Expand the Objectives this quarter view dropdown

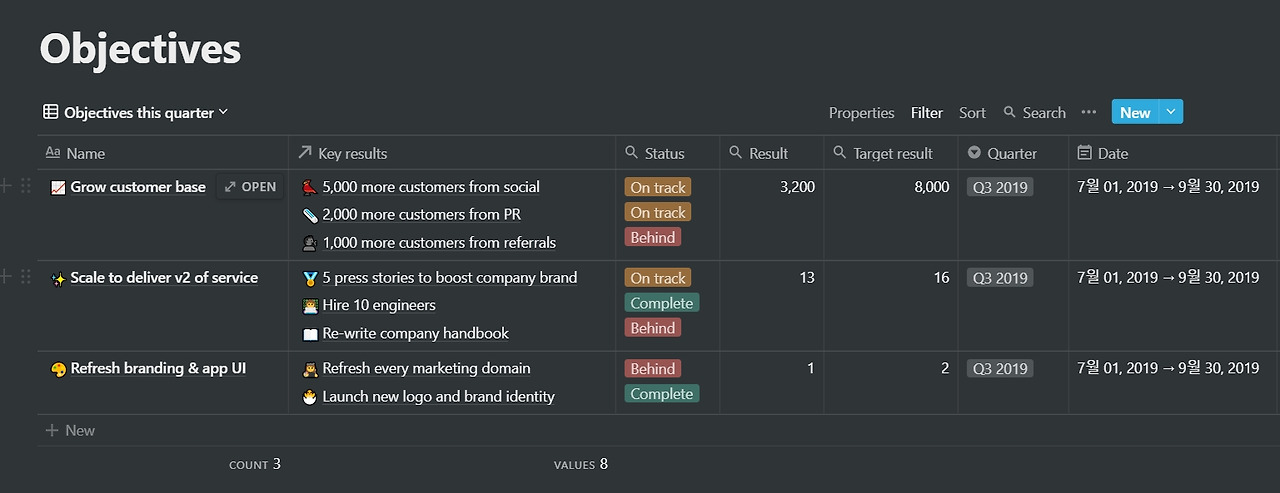coord(223,112)
